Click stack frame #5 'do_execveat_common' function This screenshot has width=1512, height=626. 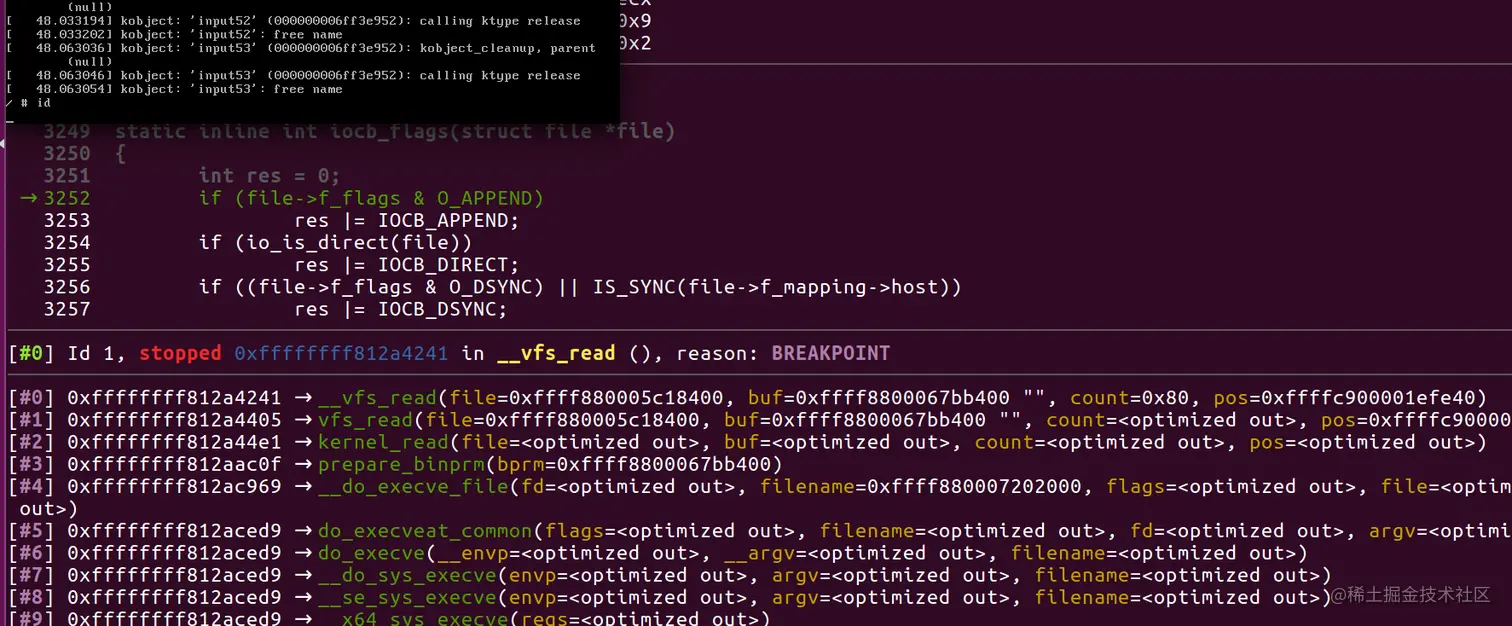coord(425,531)
